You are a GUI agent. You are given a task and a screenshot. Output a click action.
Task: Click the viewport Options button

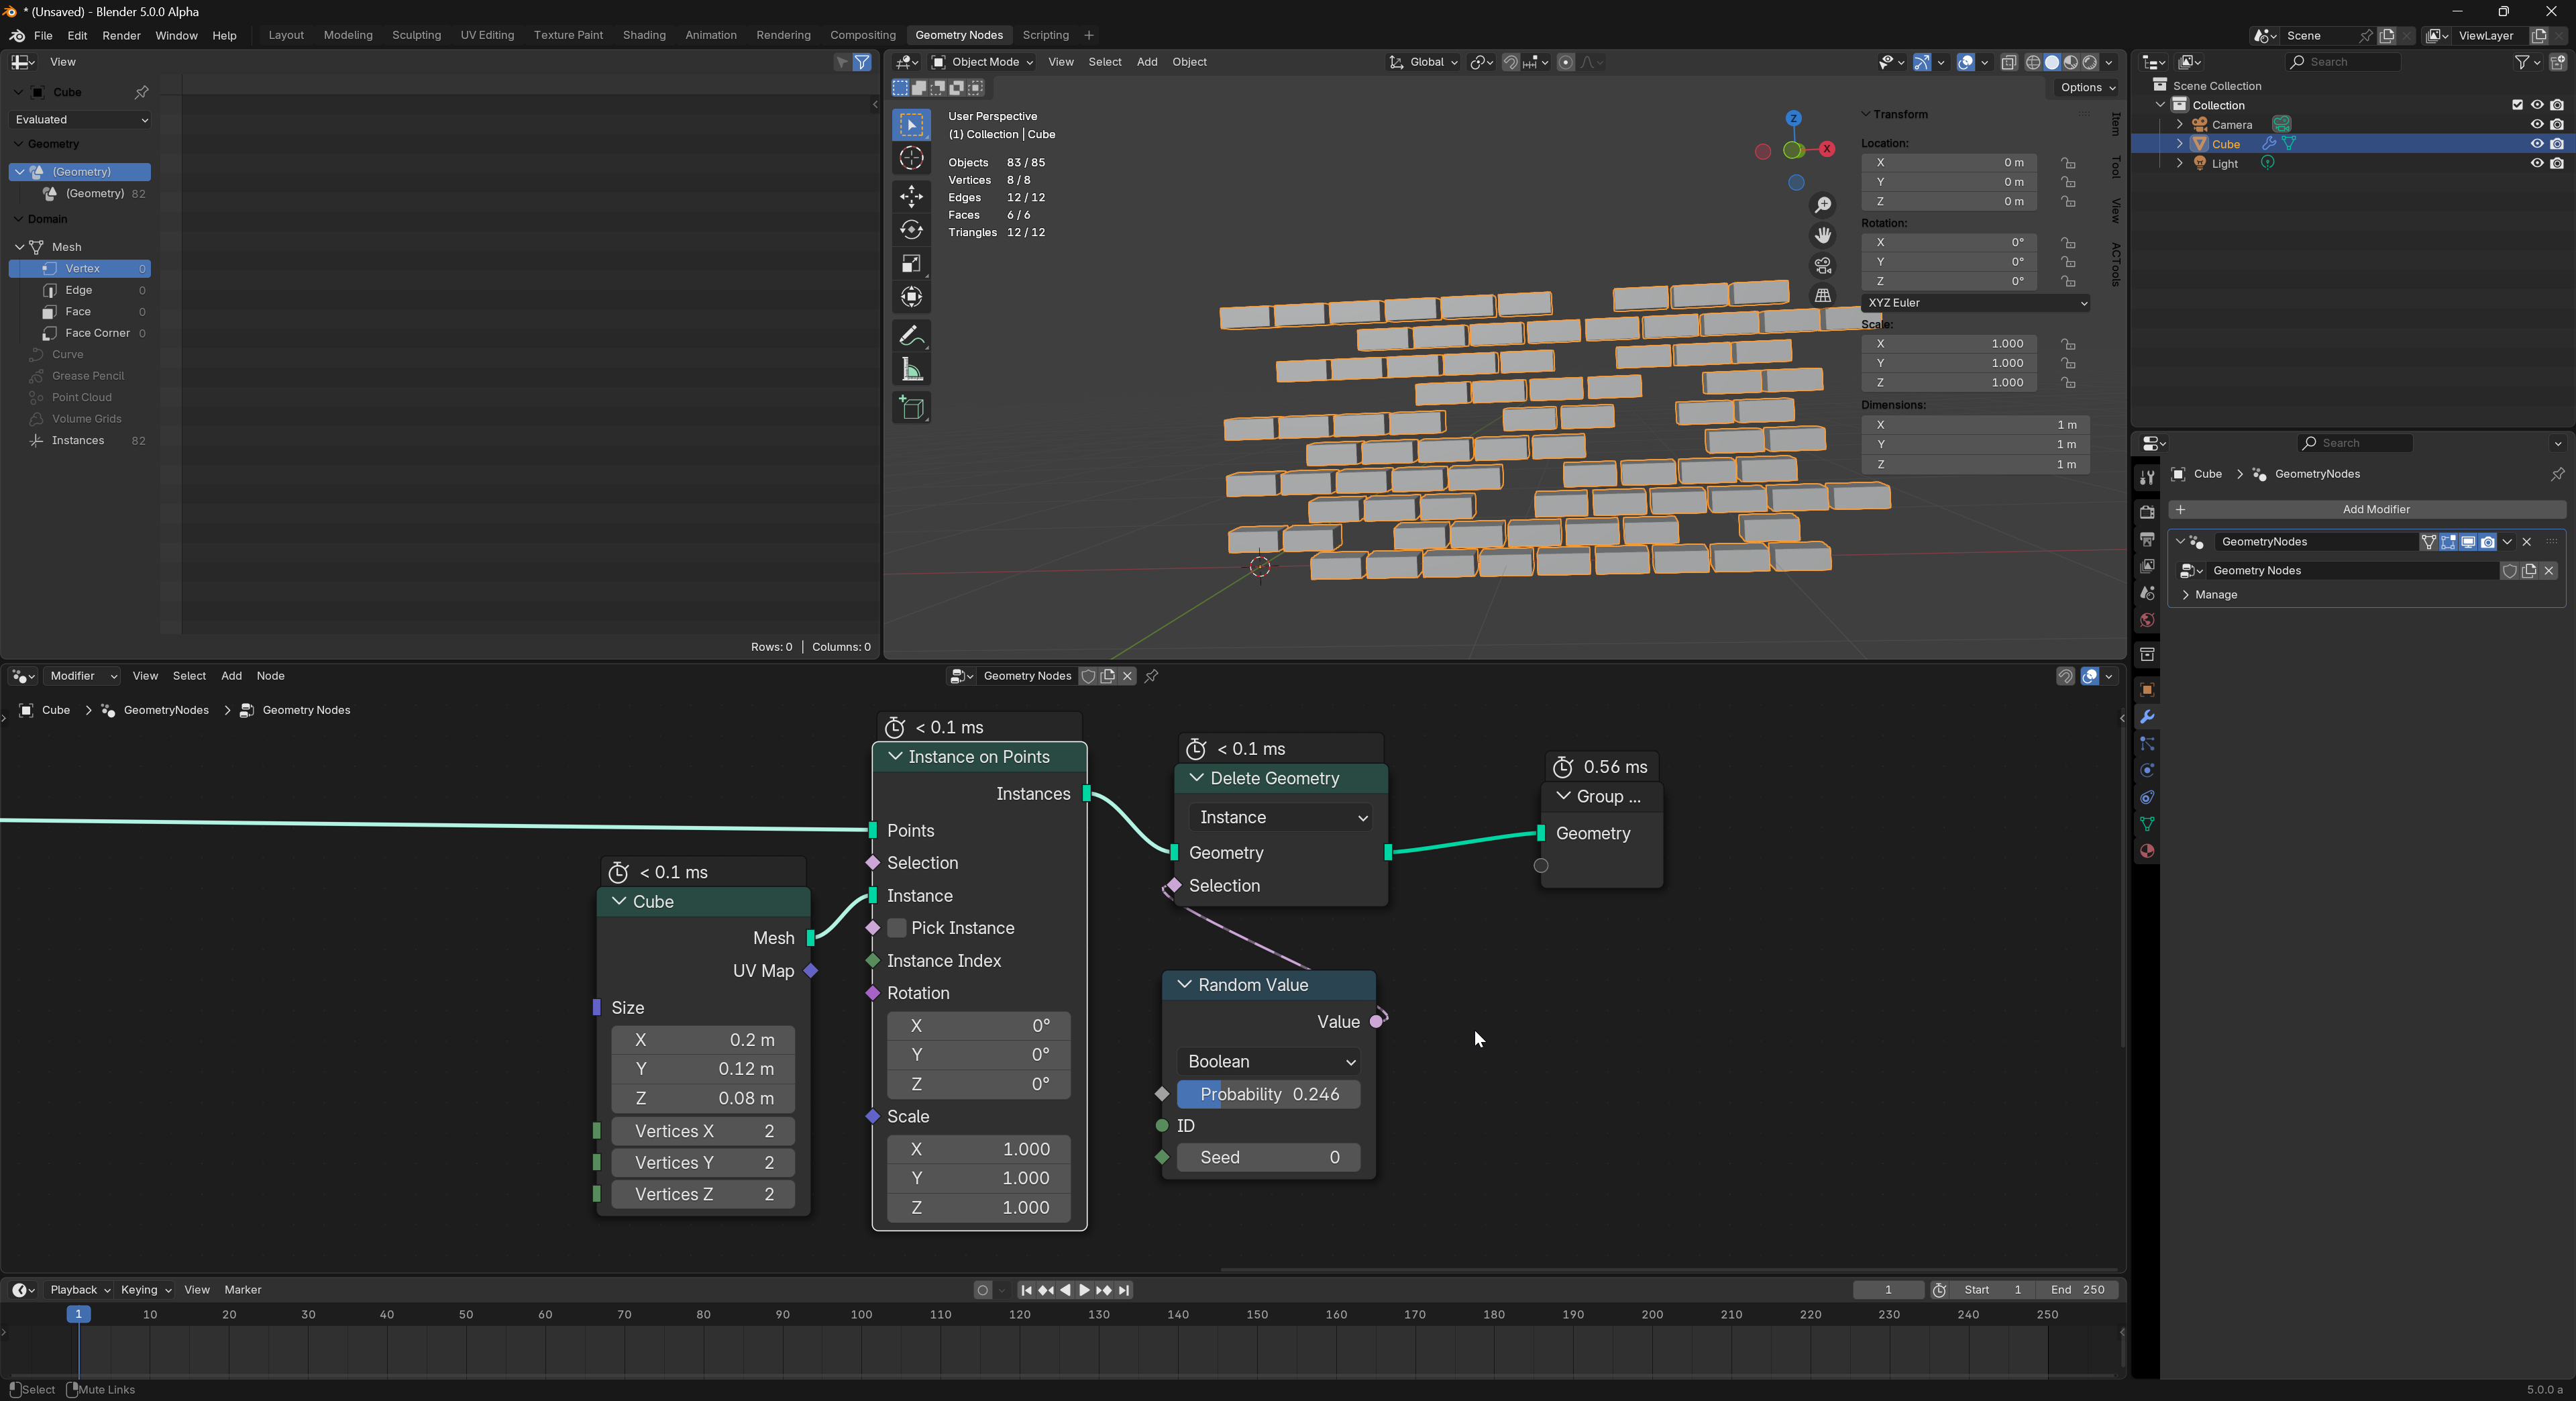pyautogui.click(x=2087, y=88)
